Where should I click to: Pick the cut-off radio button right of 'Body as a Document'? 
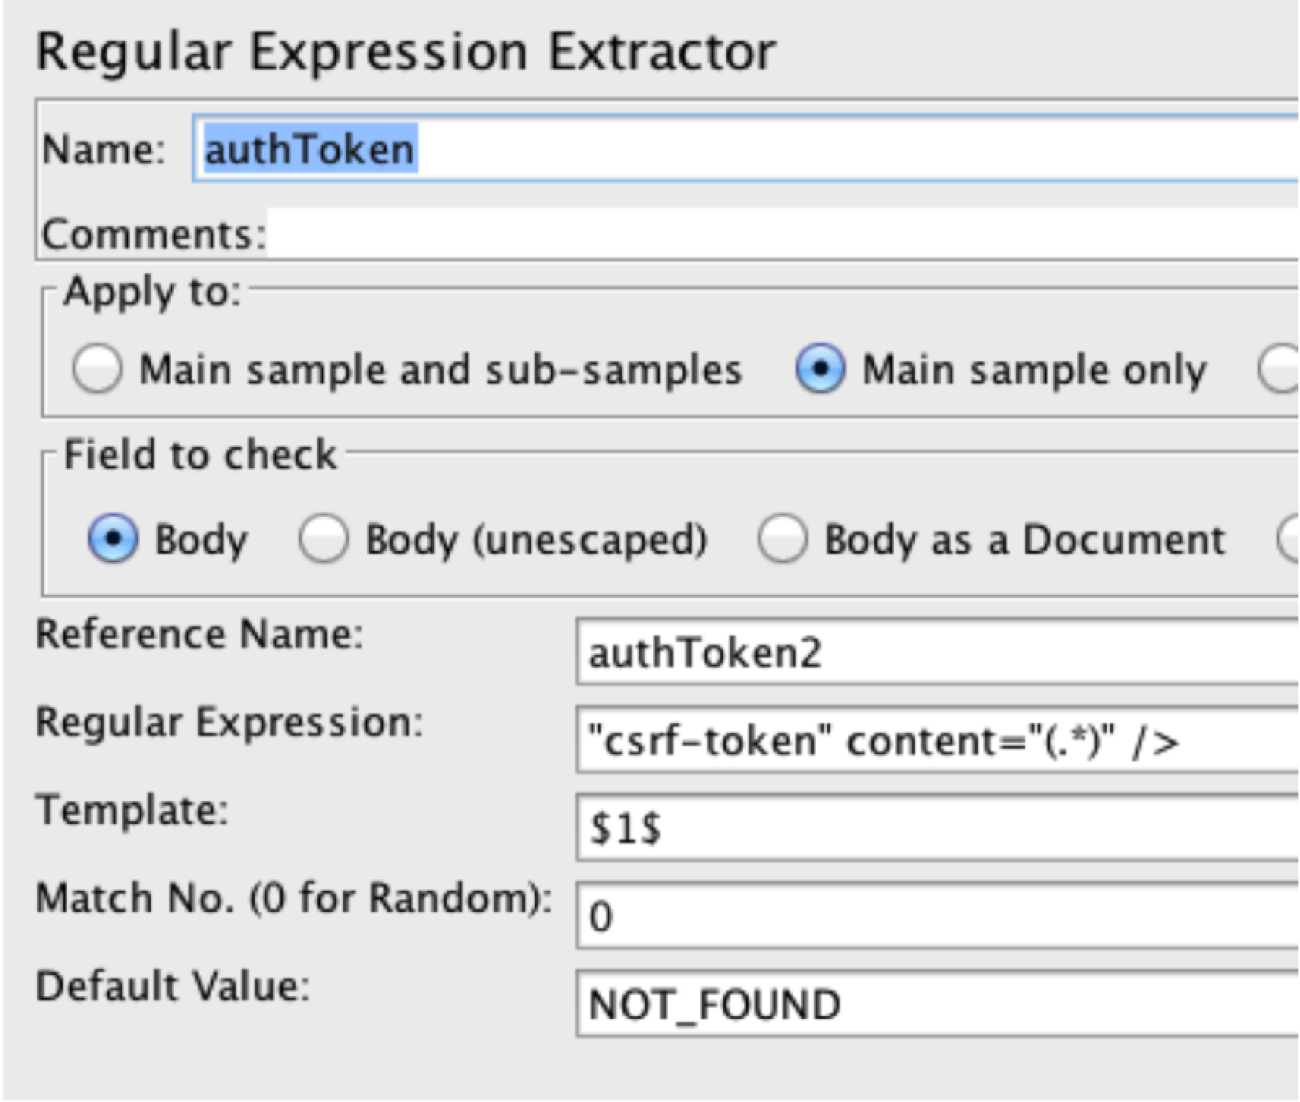point(1290,540)
